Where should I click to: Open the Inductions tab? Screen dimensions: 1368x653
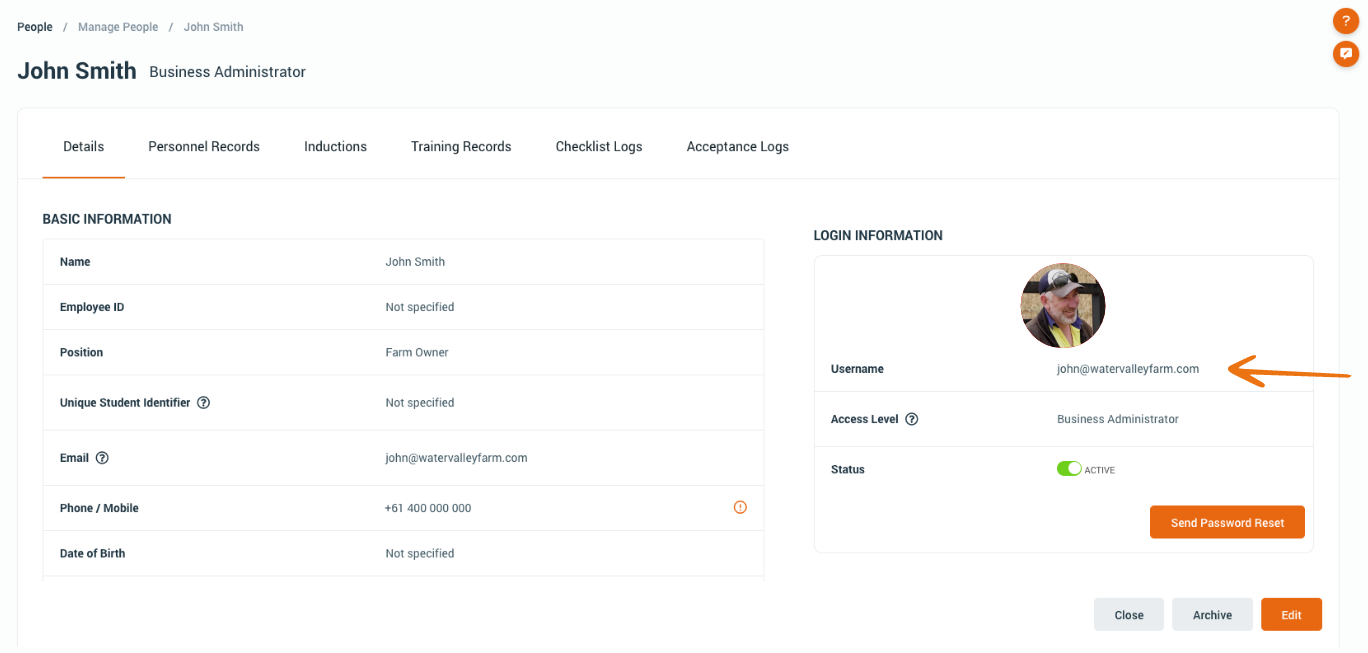pyautogui.click(x=335, y=147)
